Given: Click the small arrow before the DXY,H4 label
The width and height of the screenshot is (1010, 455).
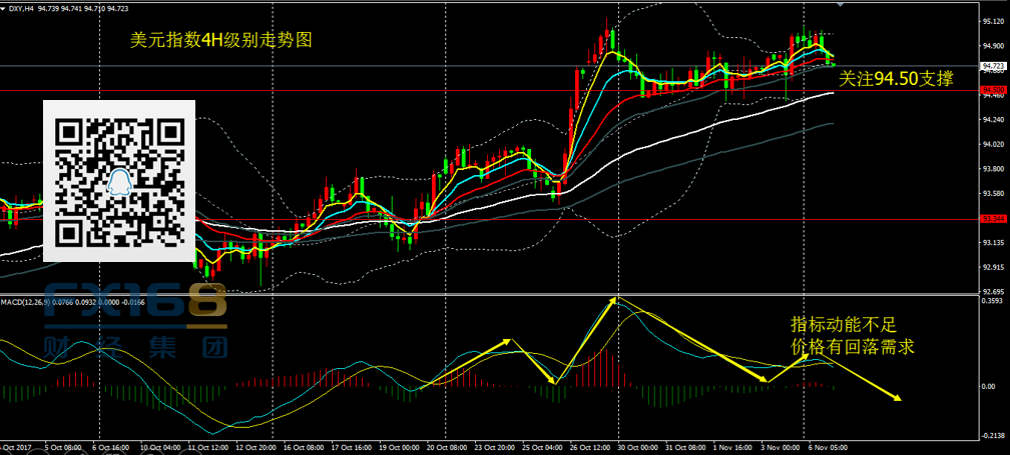Looking at the screenshot, I should 4,10.
